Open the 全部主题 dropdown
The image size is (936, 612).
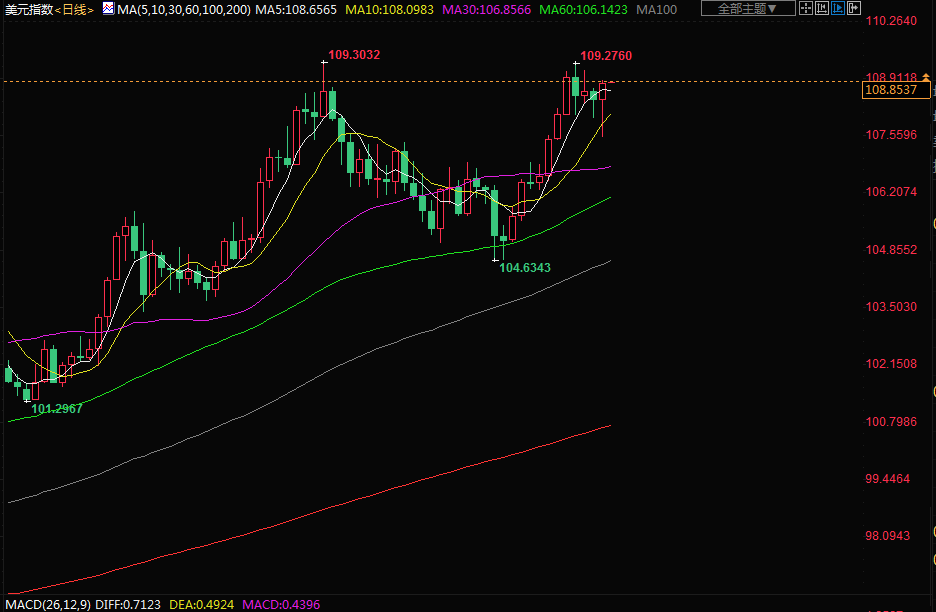[747, 8]
